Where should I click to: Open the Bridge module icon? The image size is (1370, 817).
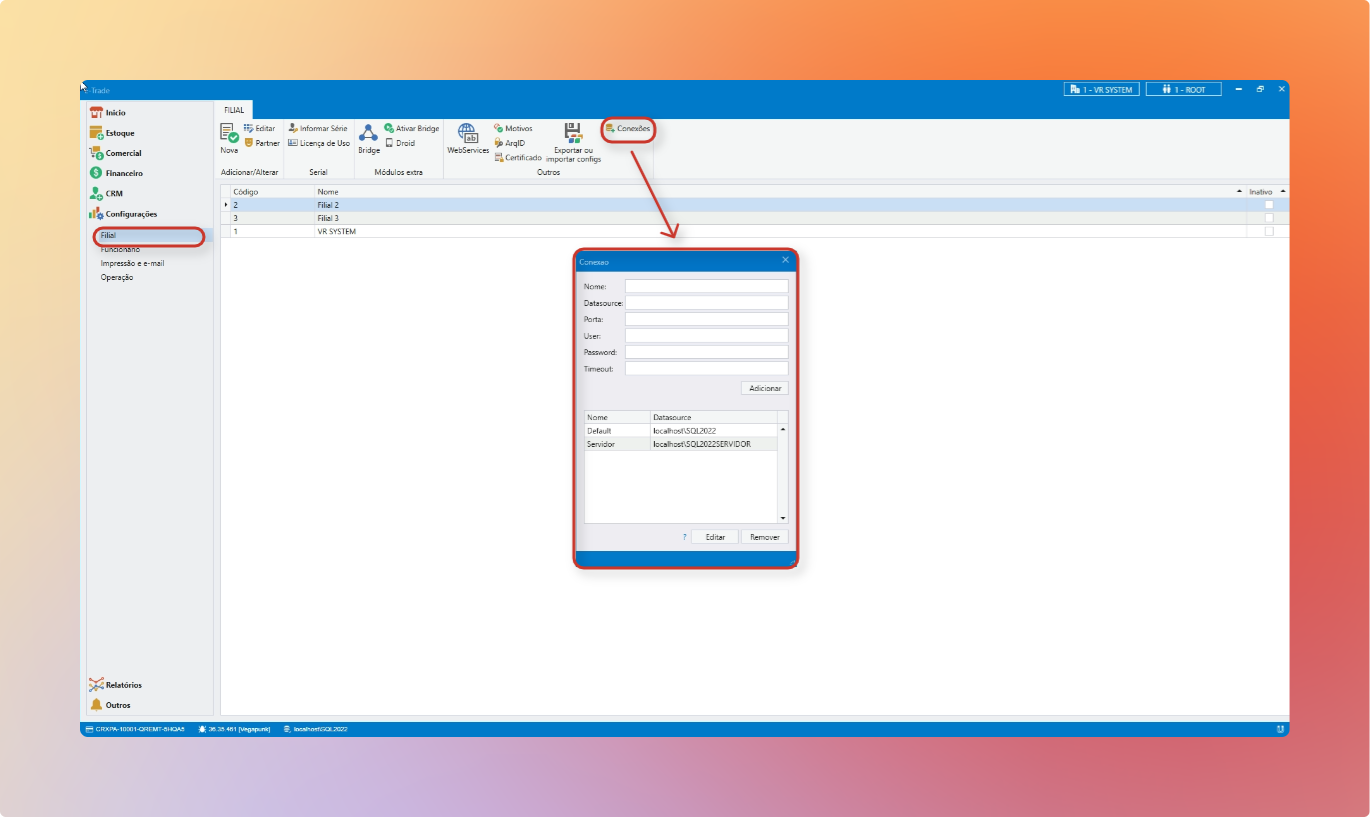[368, 136]
